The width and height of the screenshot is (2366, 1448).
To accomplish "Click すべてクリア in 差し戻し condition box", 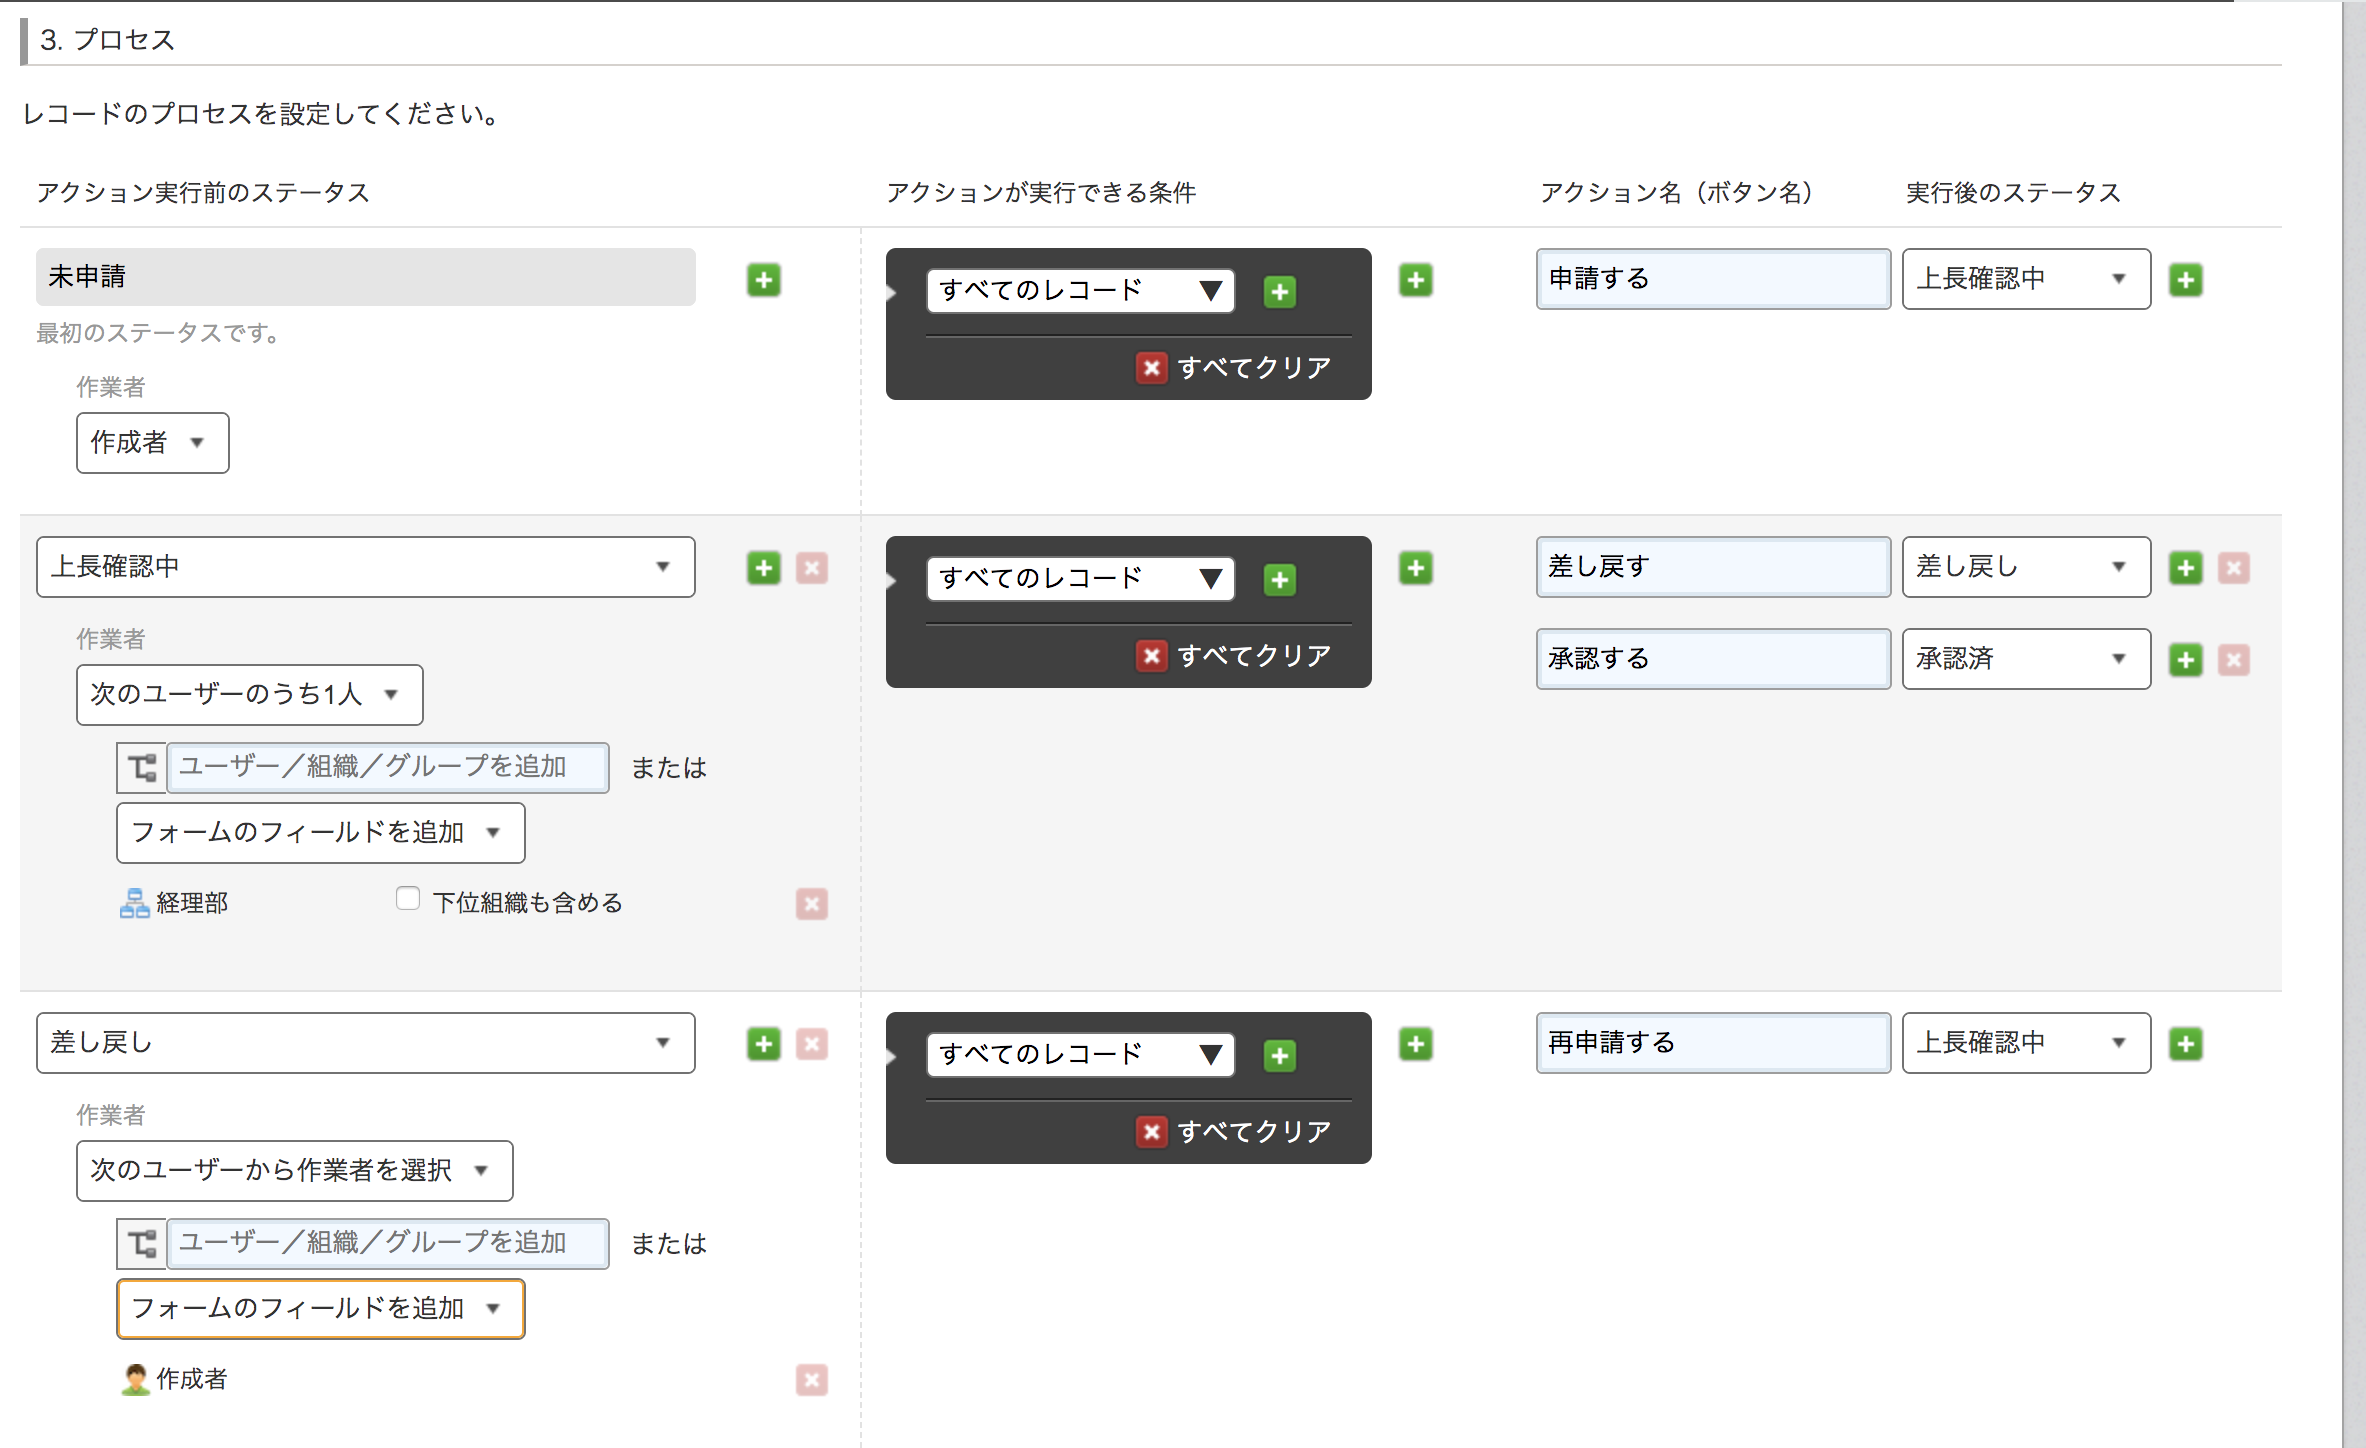I will pyautogui.click(x=1234, y=1132).
